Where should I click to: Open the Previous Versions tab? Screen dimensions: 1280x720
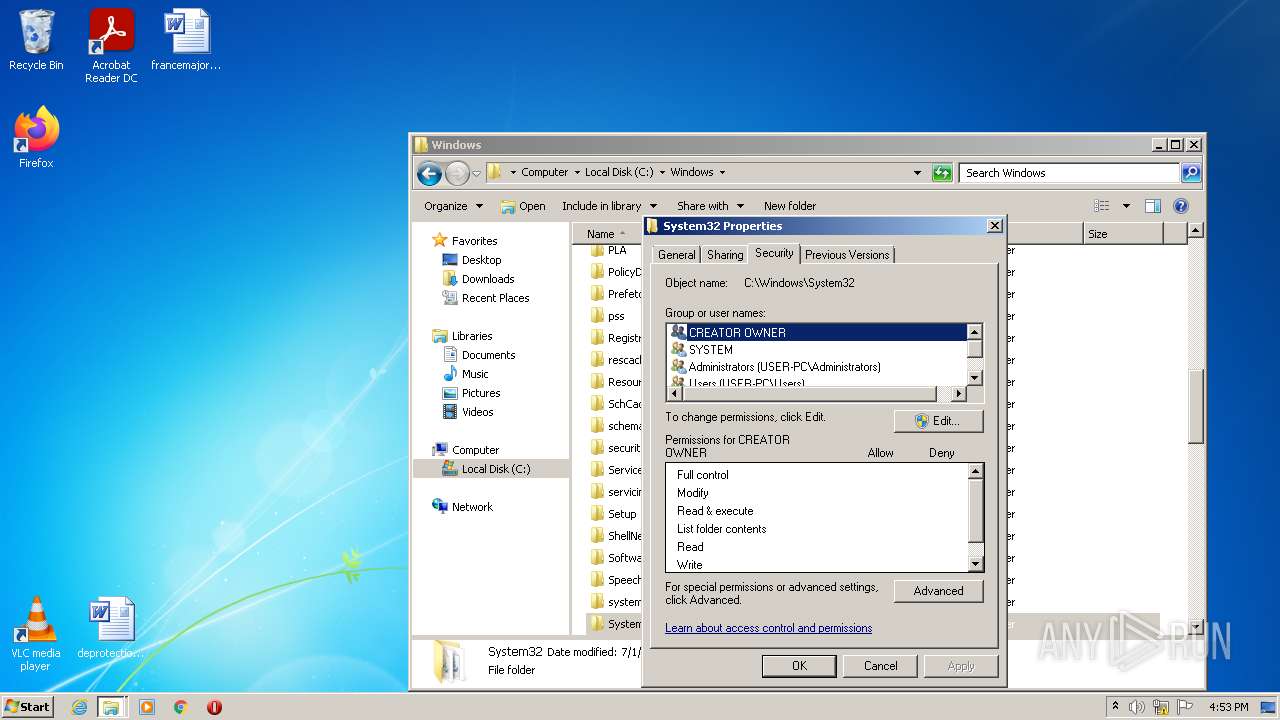point(847,255)
